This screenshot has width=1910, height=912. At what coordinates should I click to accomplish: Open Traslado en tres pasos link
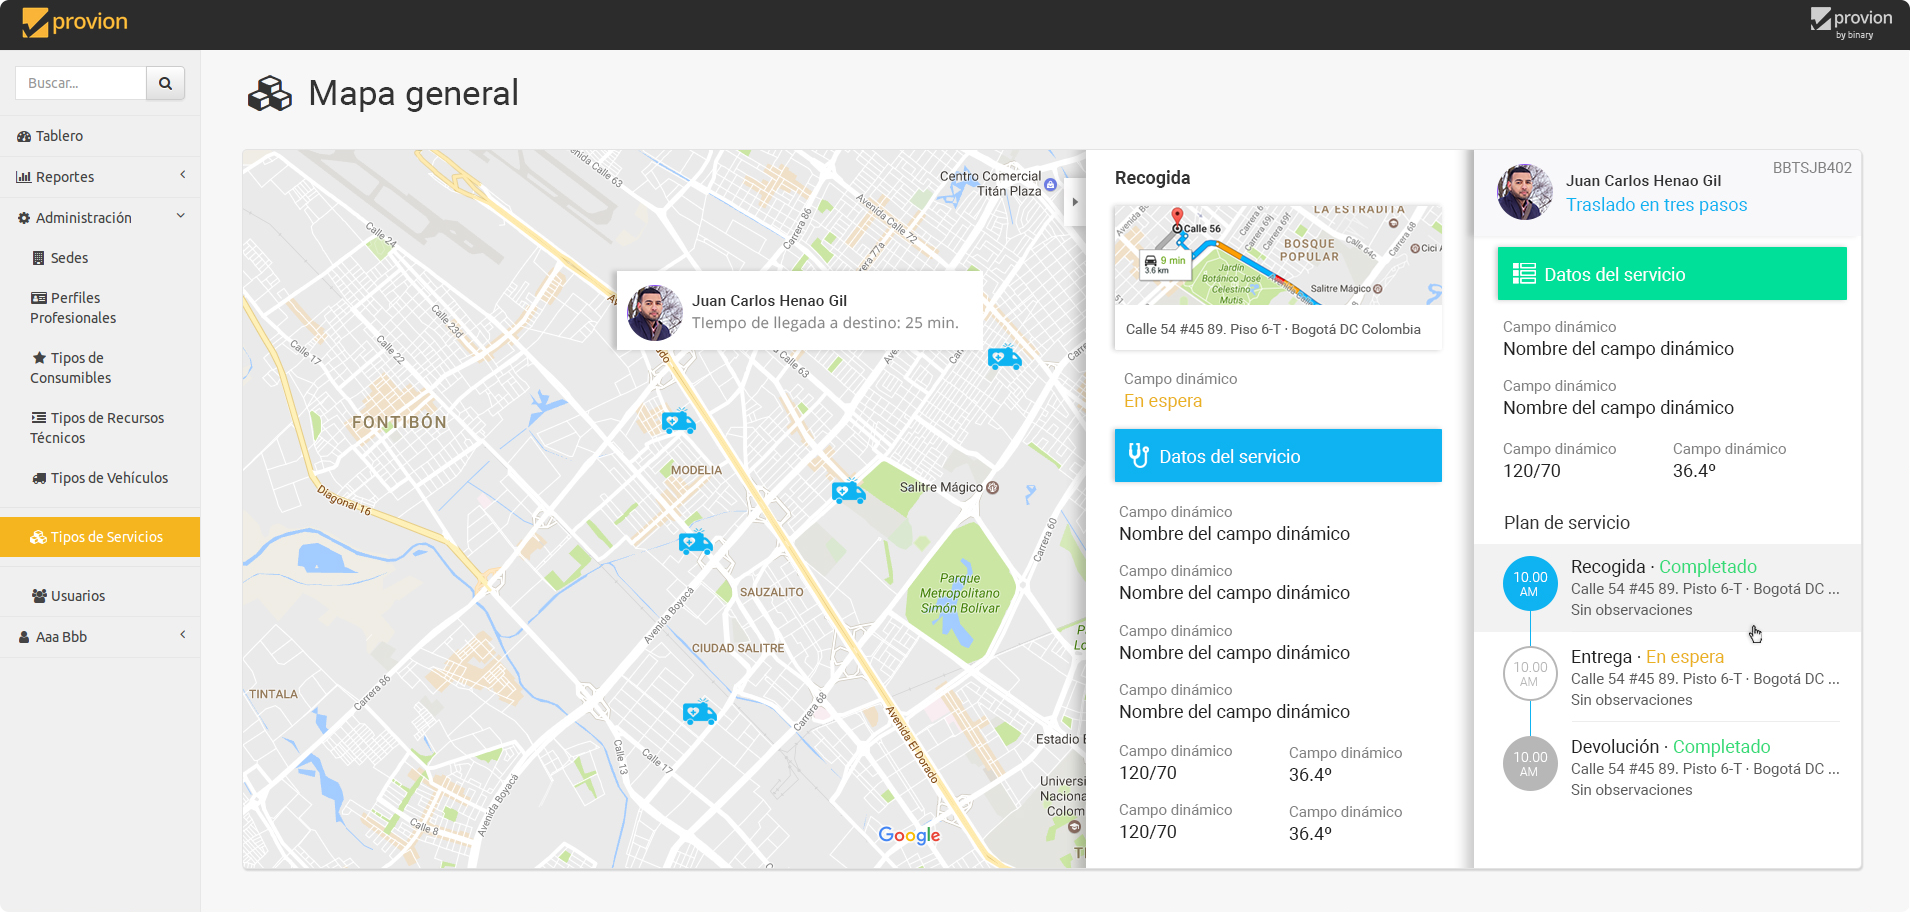[x=1657, y=205]
